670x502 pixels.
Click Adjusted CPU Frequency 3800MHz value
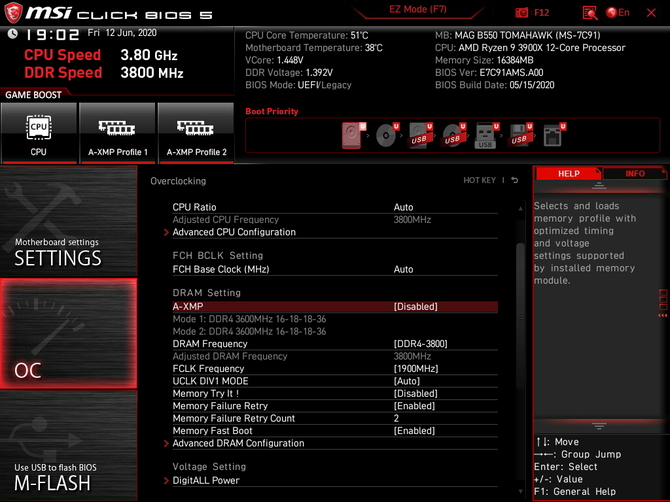(x=412, y=220)
